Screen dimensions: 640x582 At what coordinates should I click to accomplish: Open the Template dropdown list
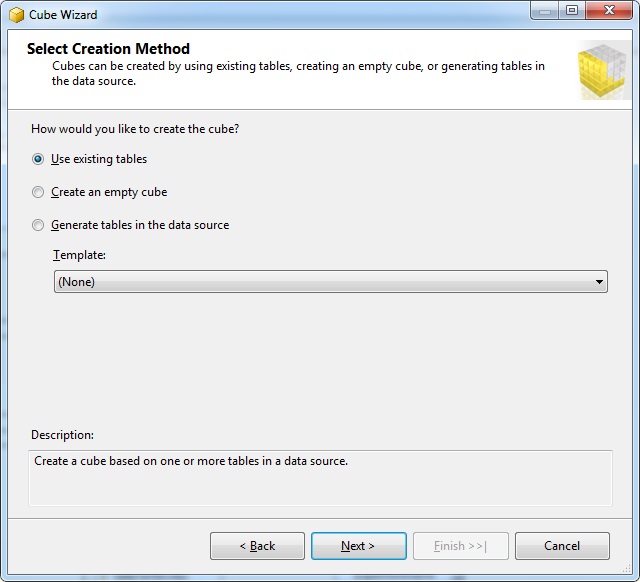pos(331,282)
